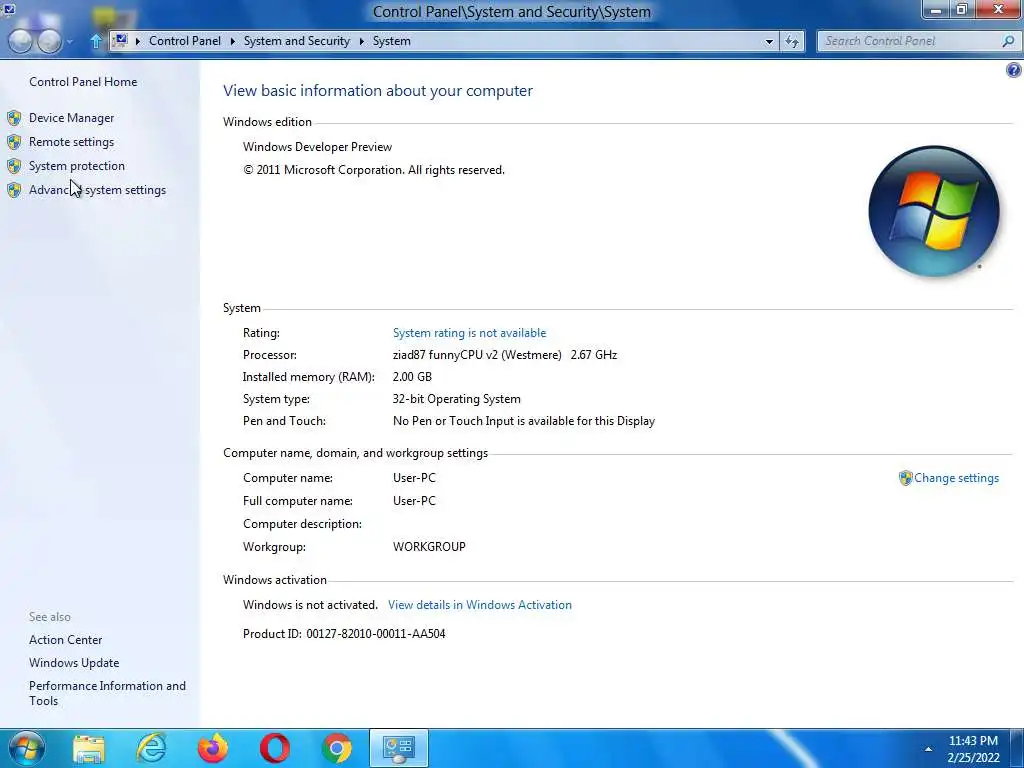The image size is (1024, 768).
Task: Open View details in Windows Activation
Action: pyautogui.click(x=479, y=605)
